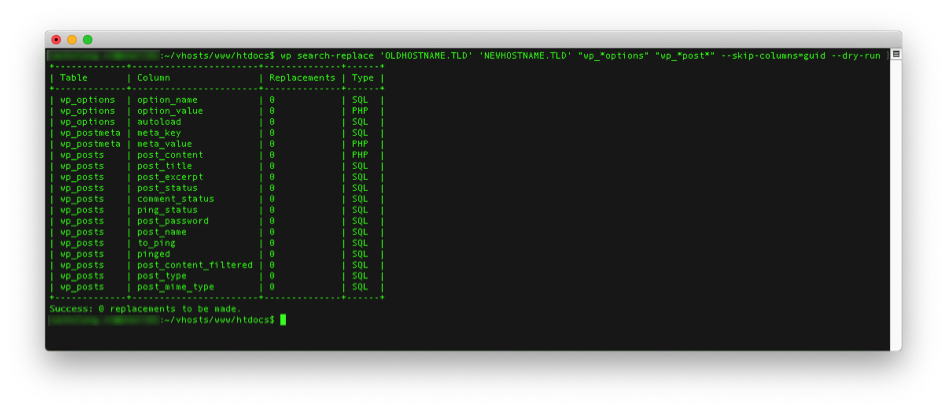Click the PHP type in option_value row
Image resolution: width=947 pixels, height=410 pixels.
coord(360,111)
